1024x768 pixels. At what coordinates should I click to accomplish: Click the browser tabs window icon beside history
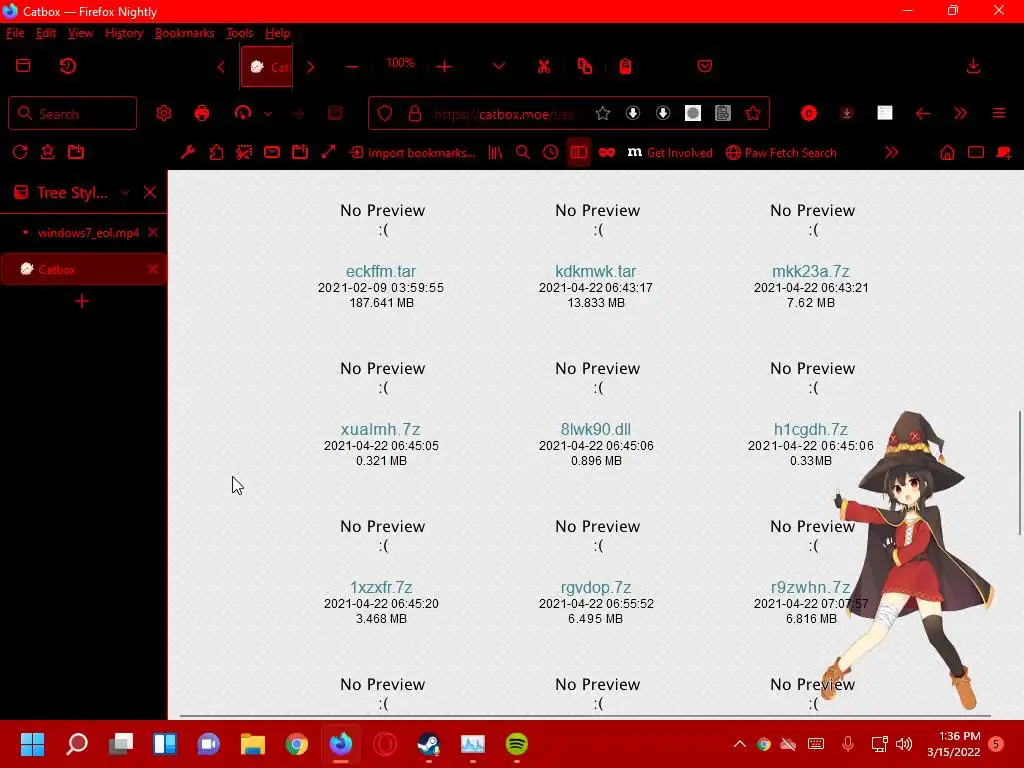tap(23, 65)
